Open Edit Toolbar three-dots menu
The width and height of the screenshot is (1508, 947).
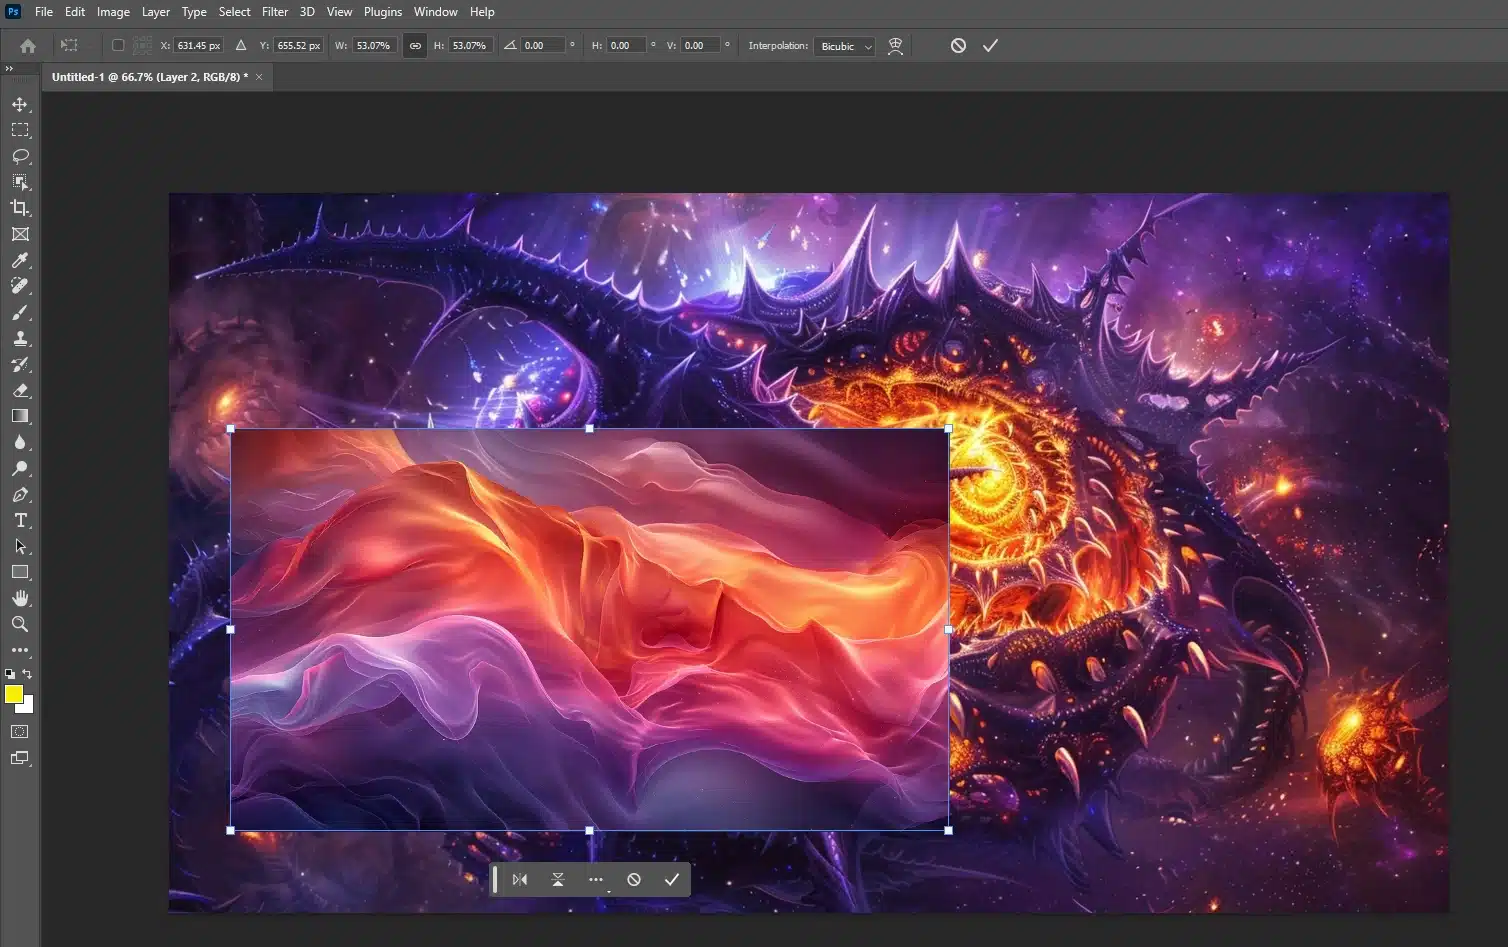tap(20, 650)
